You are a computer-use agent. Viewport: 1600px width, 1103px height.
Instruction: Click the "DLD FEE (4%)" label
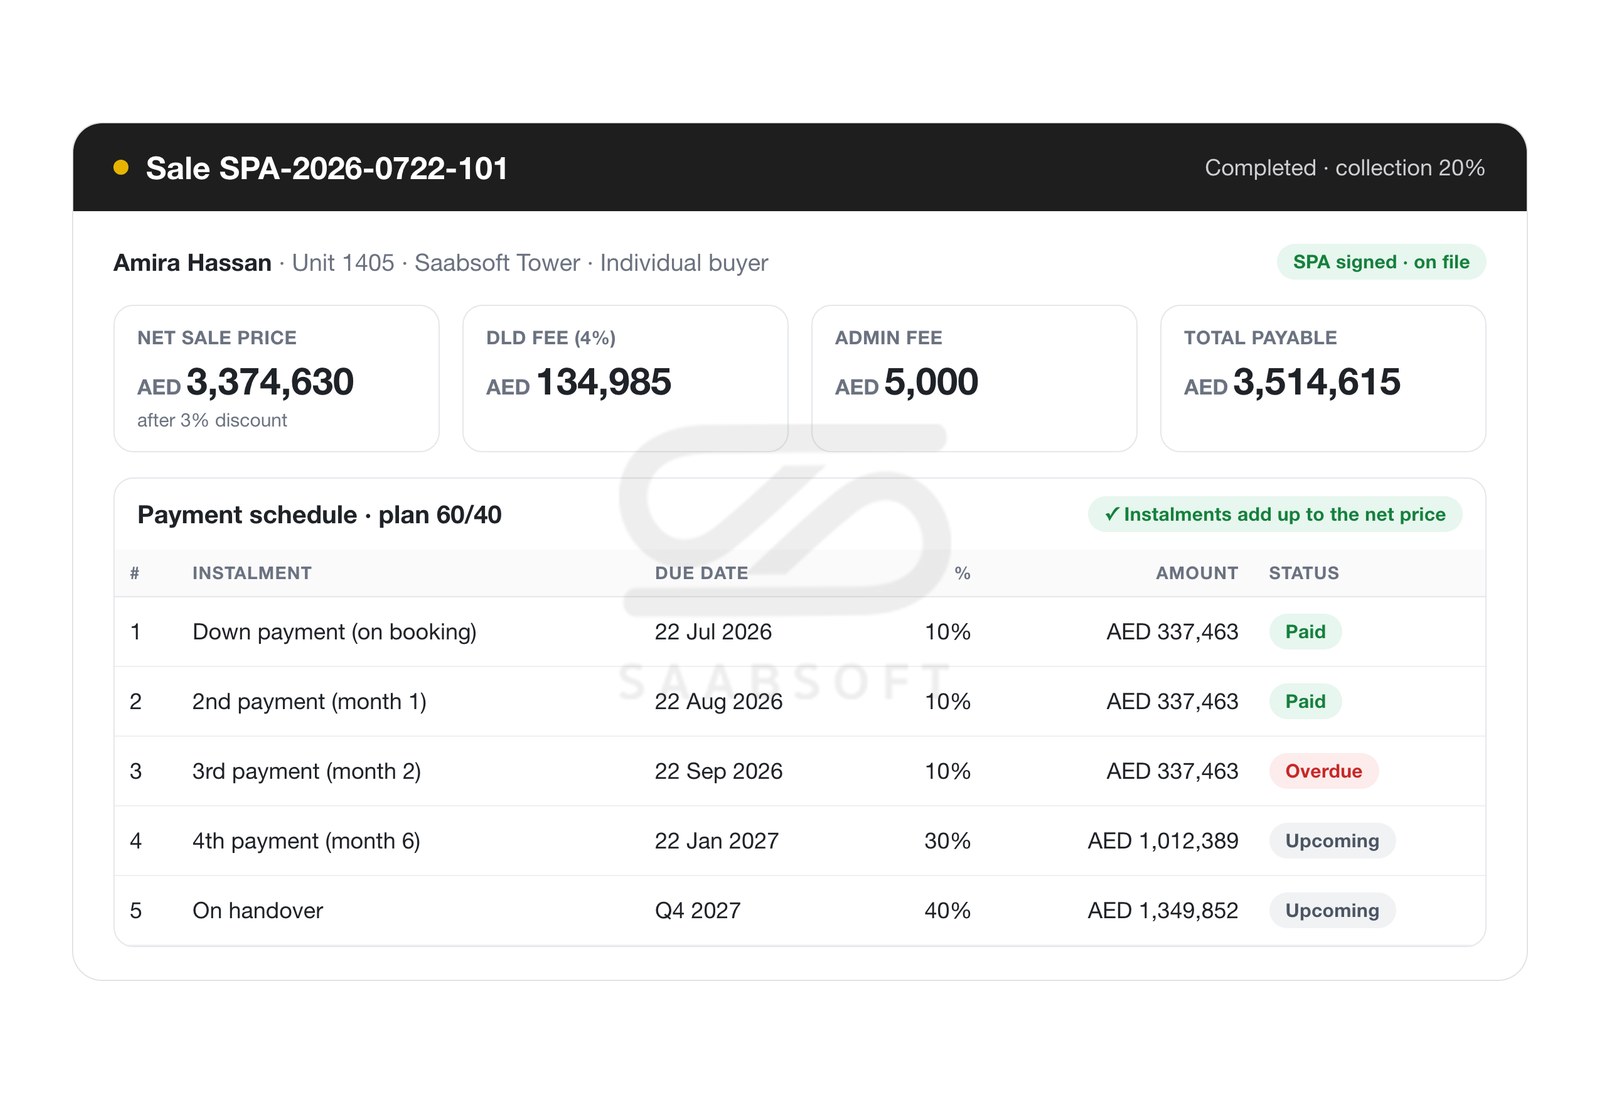(x=551, y=338)
